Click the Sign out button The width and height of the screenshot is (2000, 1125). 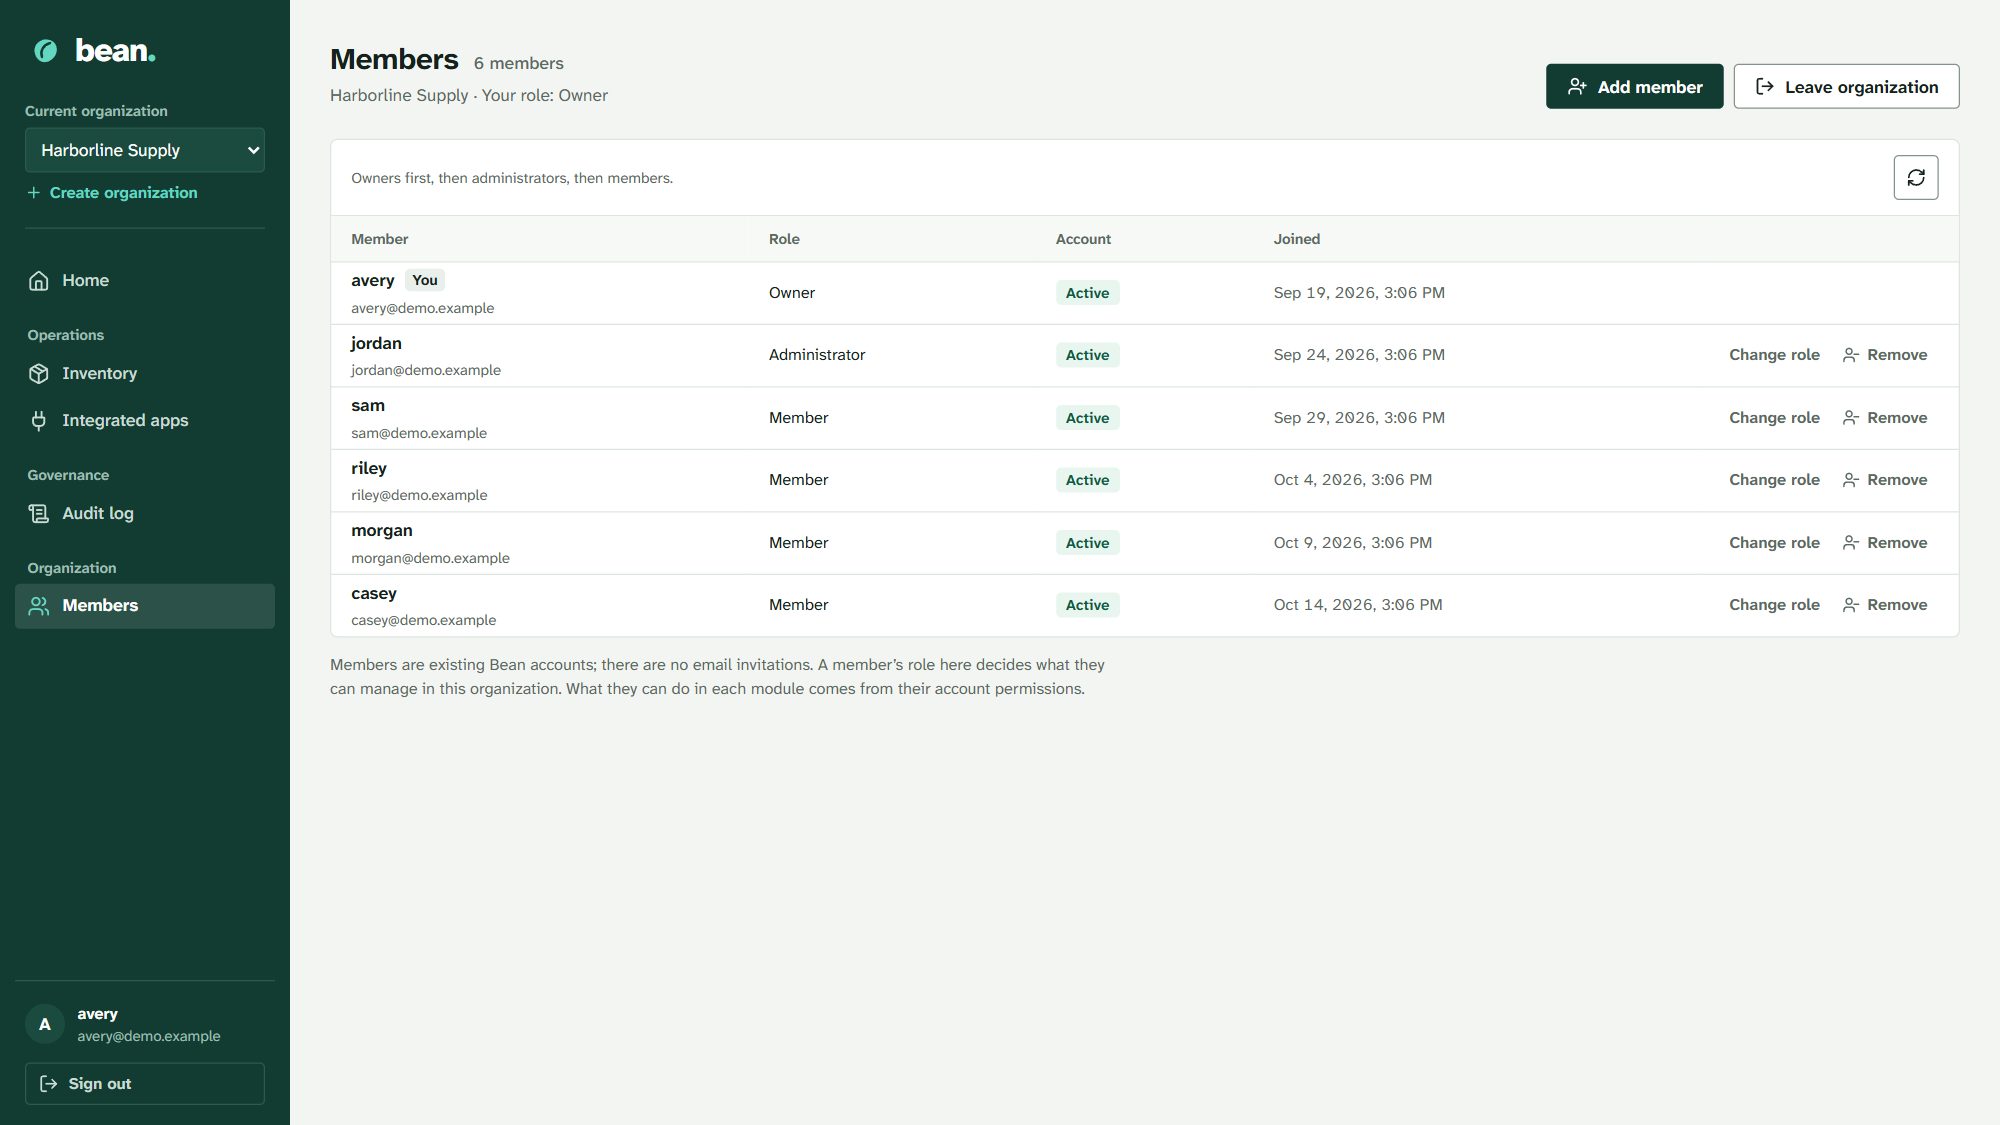click(145, 1084)
